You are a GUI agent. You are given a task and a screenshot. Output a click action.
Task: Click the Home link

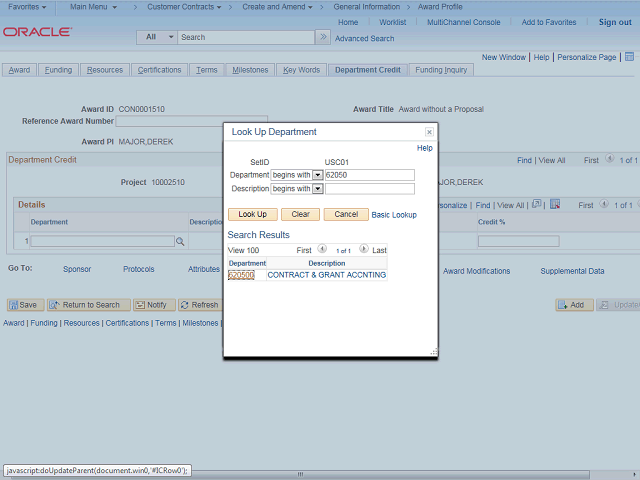pyautogui.click(x=348, y=22)
